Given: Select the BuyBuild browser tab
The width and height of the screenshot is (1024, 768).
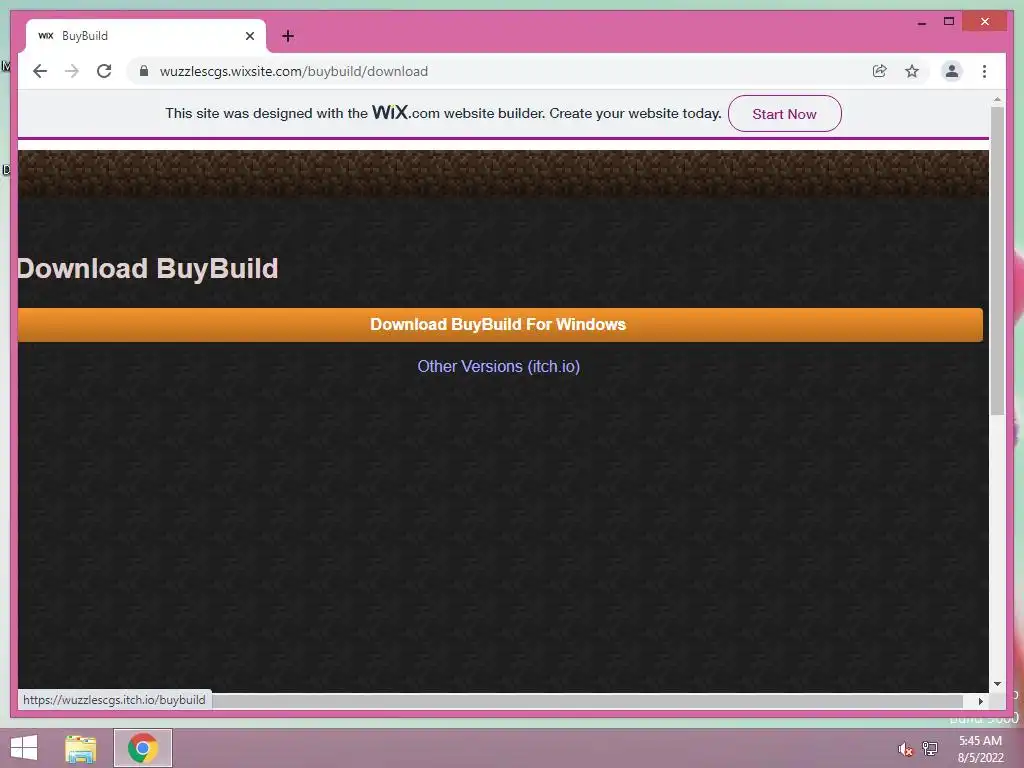Looking at the screenshot, I should point(146,36).
